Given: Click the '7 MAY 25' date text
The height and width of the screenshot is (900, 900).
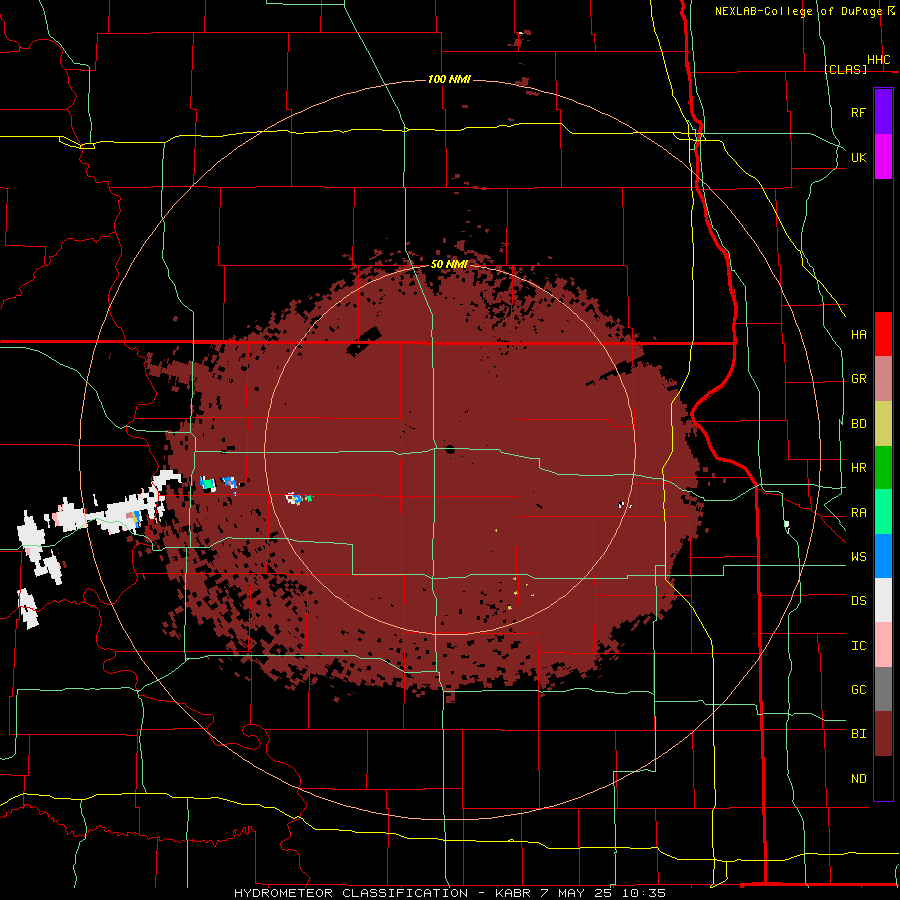Looking at the screenshot, I should tap(577, 893).
